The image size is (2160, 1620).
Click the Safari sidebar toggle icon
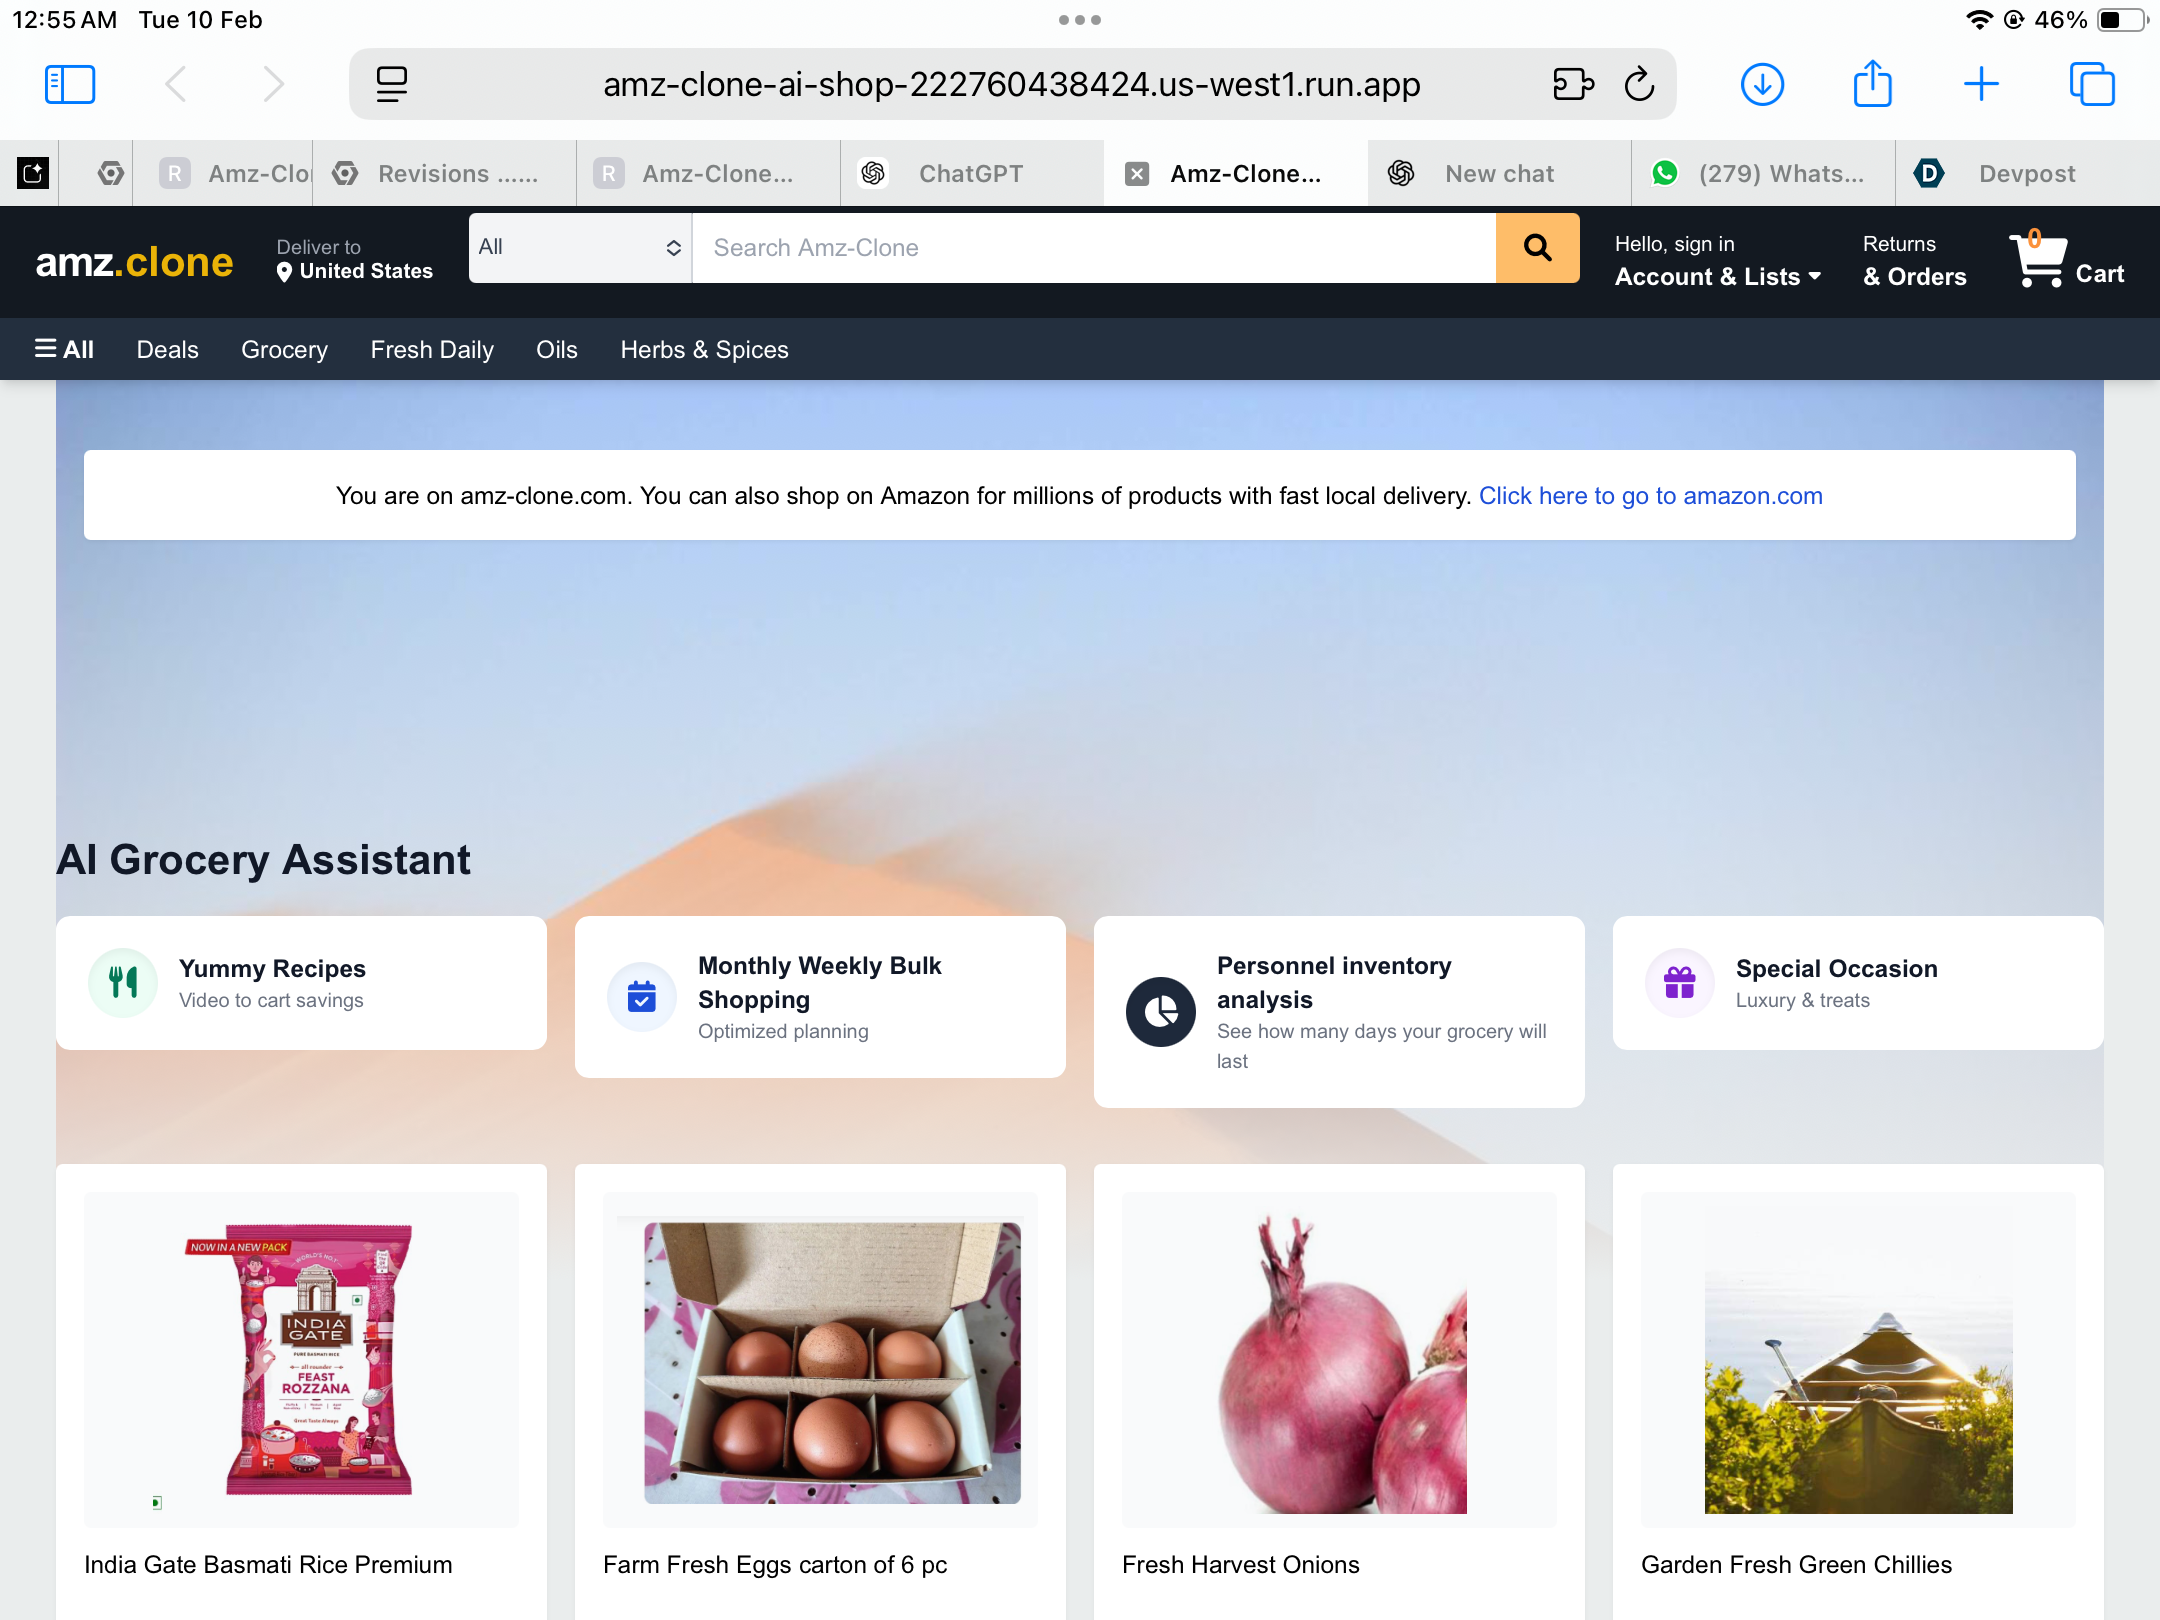pyautogui.click(x=70, y=84)
